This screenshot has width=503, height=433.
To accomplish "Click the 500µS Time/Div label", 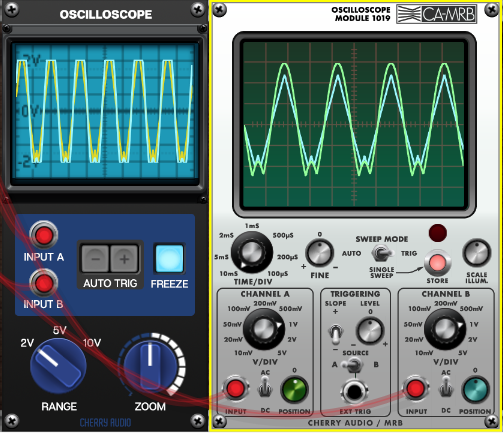I will [283, 235].
